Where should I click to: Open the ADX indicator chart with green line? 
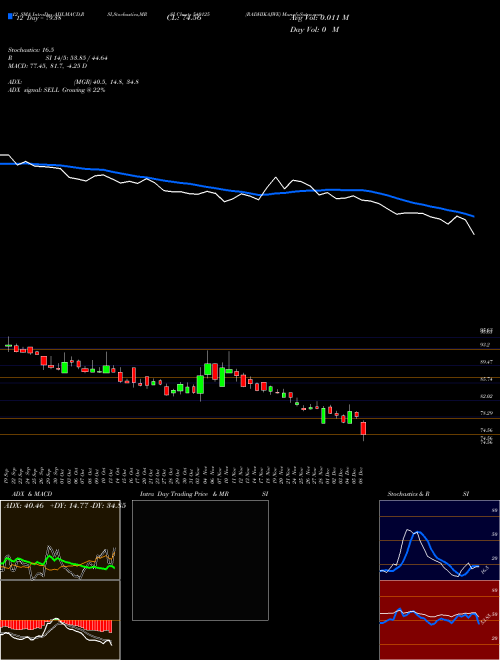tap(60, 540)
